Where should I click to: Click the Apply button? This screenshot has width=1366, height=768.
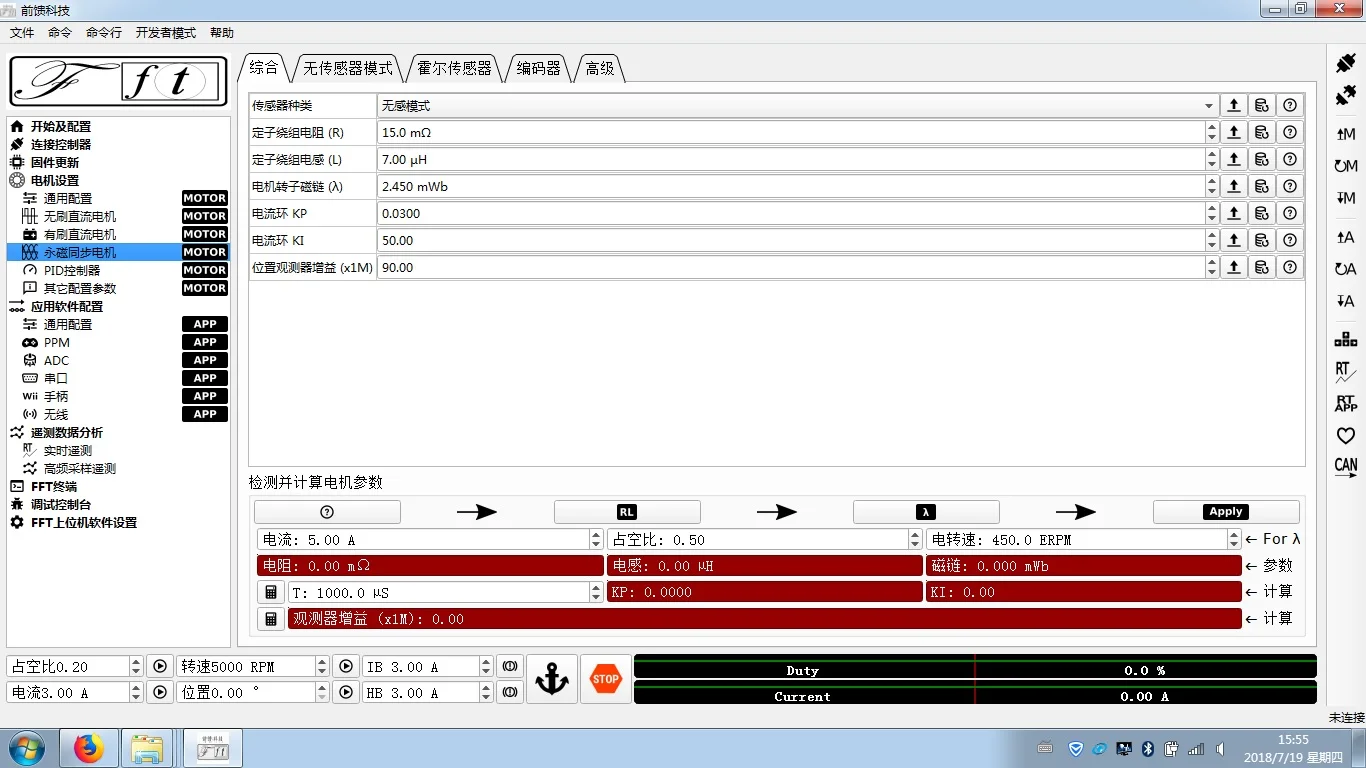(x=1226, y=512)
